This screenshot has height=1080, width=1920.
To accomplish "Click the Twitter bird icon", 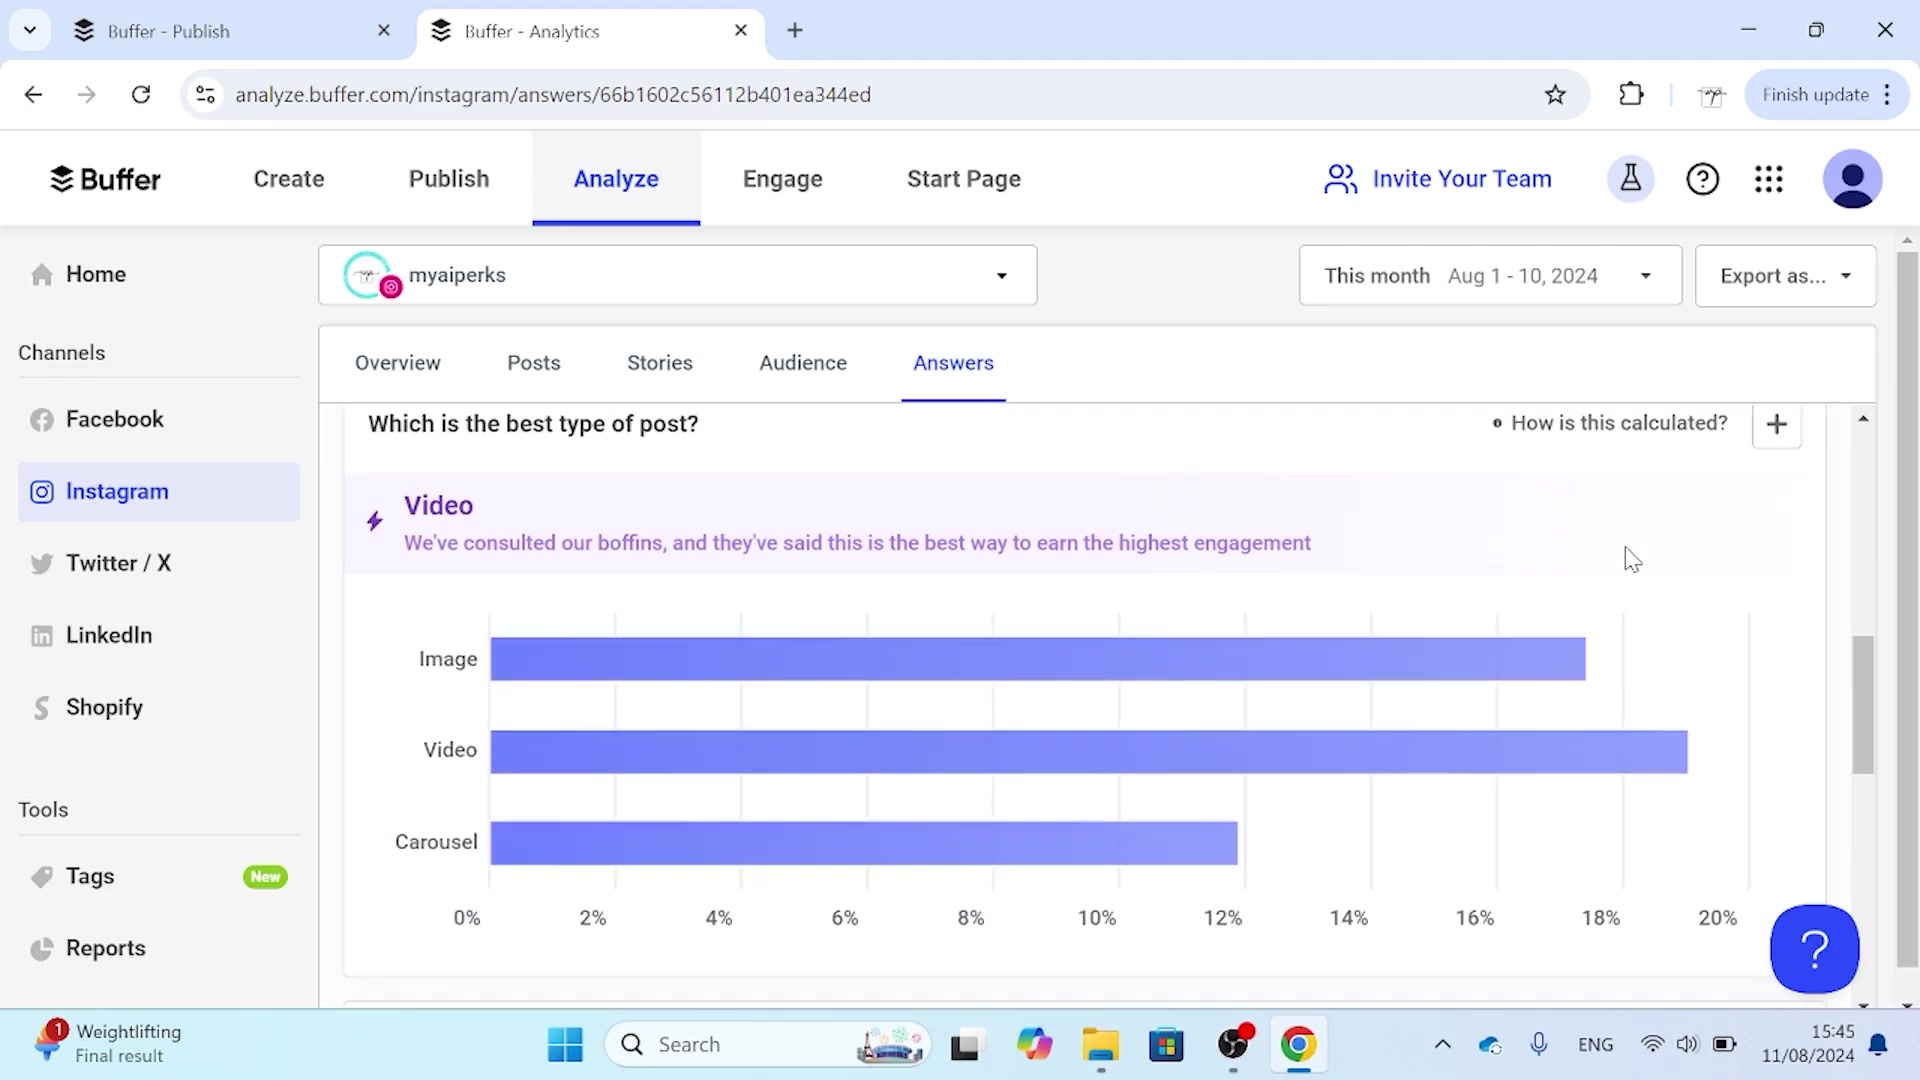I will pos(41,564).
